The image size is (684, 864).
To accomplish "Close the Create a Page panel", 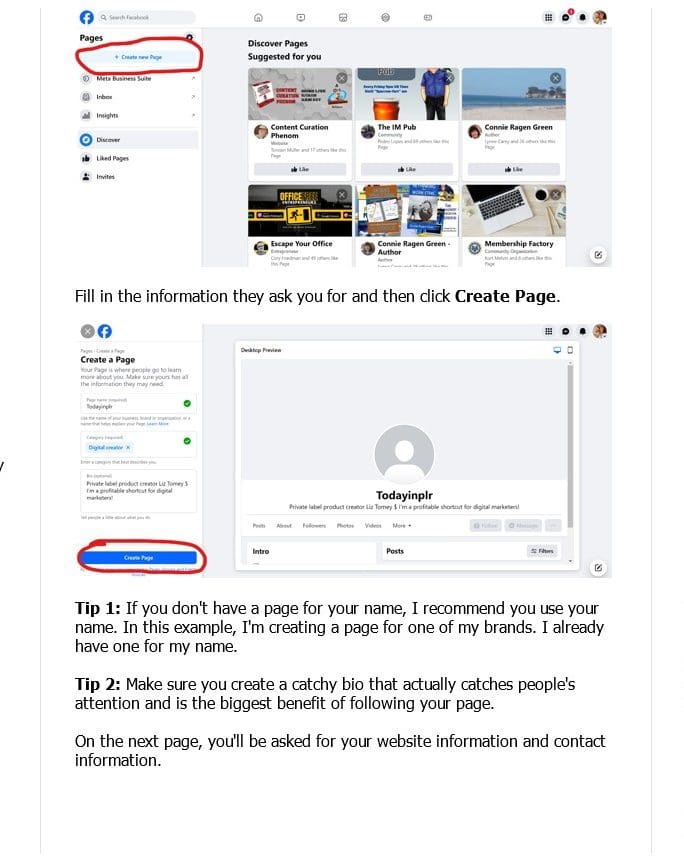I will [88, 331].
